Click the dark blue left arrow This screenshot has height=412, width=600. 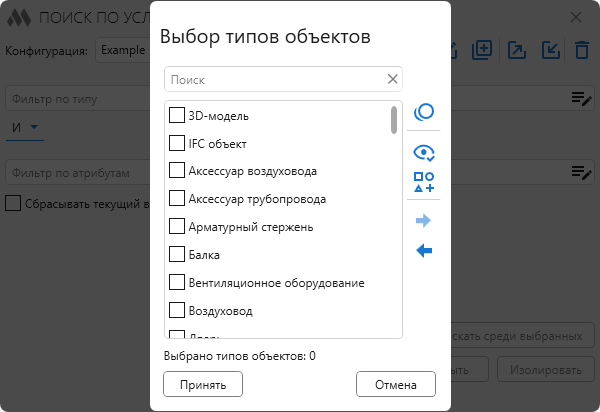click(x=424, y=250)
